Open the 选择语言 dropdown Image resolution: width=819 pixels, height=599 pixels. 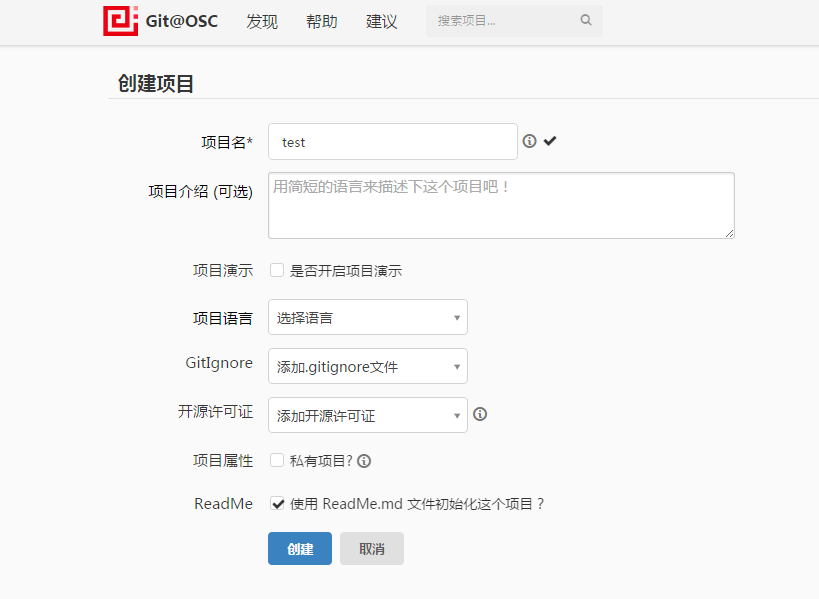367,317
